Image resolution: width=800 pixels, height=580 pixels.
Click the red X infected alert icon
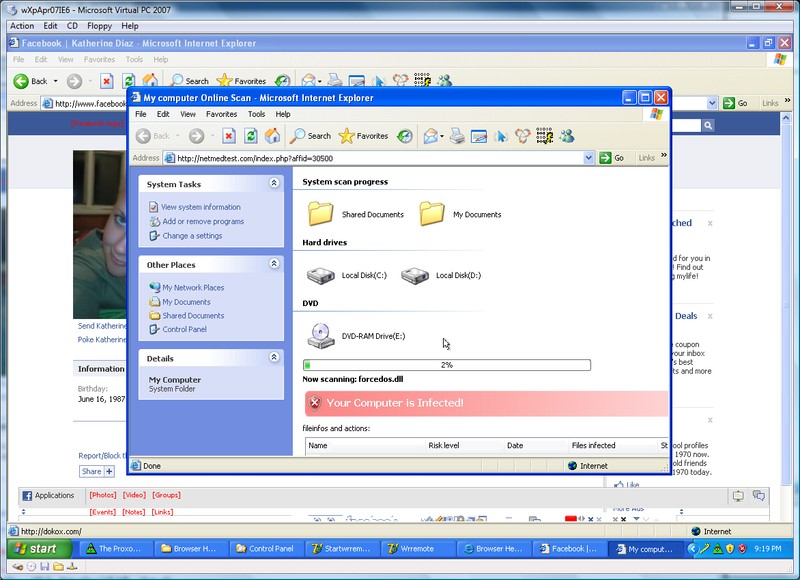click(x=315, y=403)
